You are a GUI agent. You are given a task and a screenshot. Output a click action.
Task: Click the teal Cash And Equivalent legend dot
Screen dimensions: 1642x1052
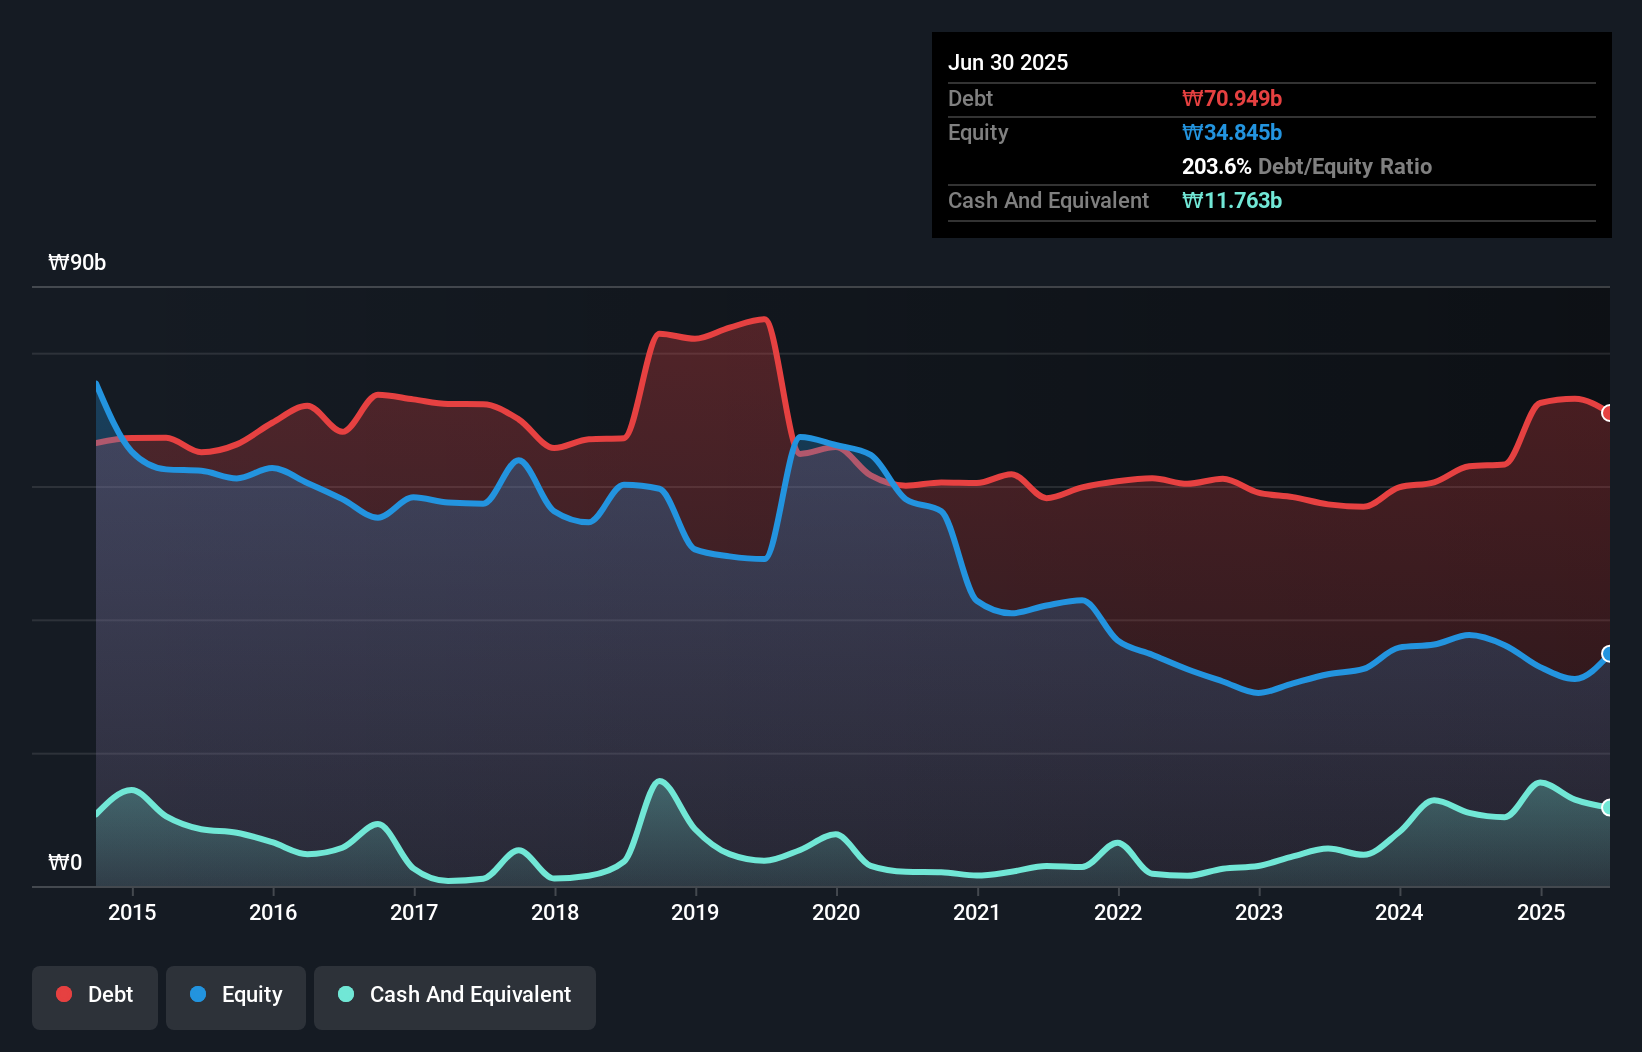tap(346, 994)
